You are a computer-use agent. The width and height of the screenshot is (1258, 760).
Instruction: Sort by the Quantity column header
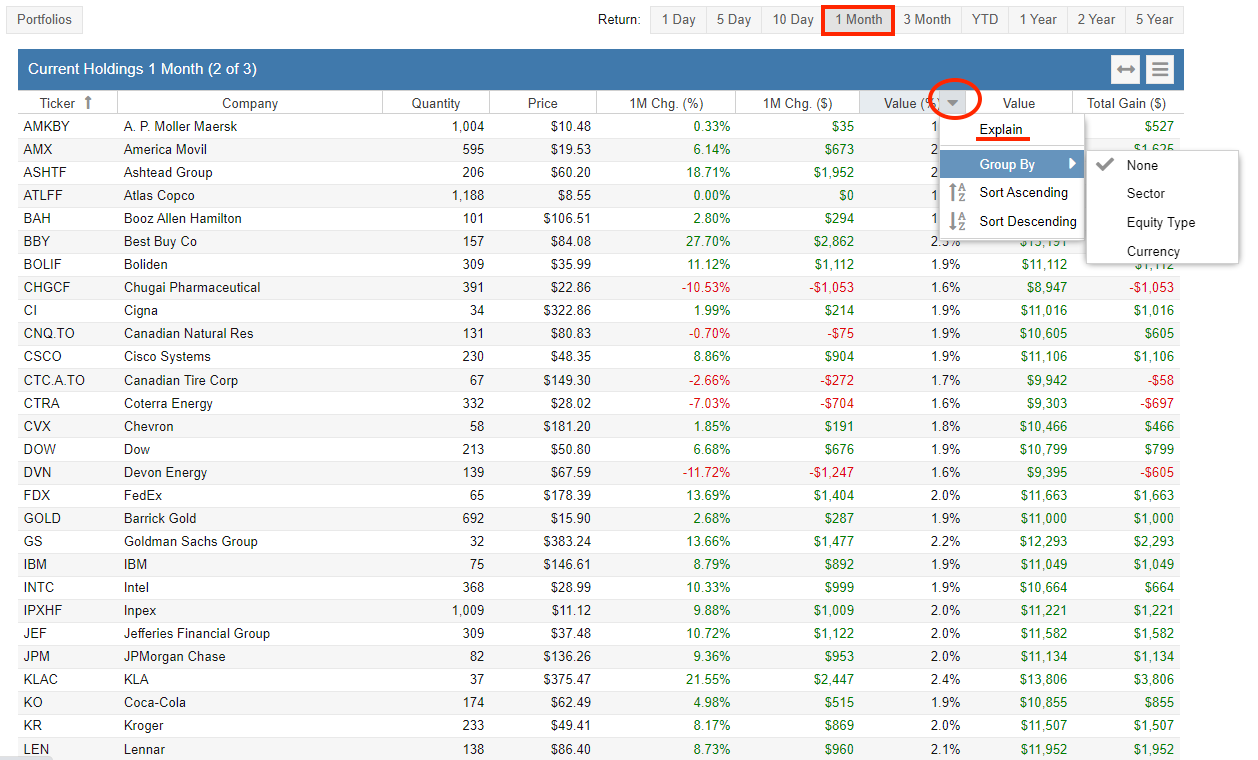(x=436, y=103)
